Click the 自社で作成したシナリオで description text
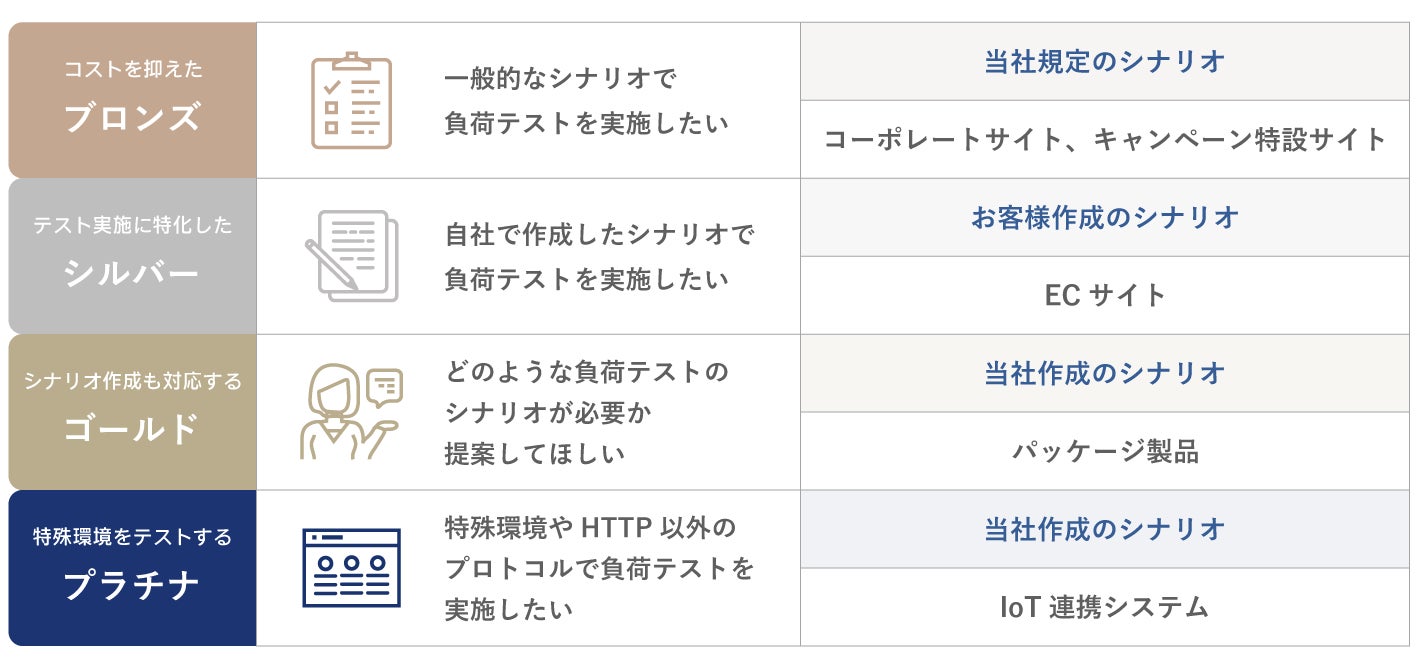 pyautogui.click(x=599, y=236)
